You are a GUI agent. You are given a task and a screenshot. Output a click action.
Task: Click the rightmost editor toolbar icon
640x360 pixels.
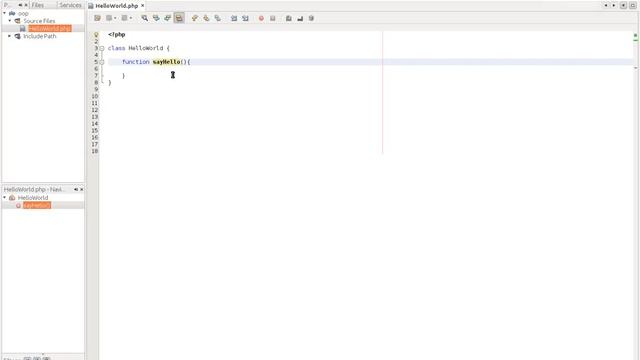point(311,18)
